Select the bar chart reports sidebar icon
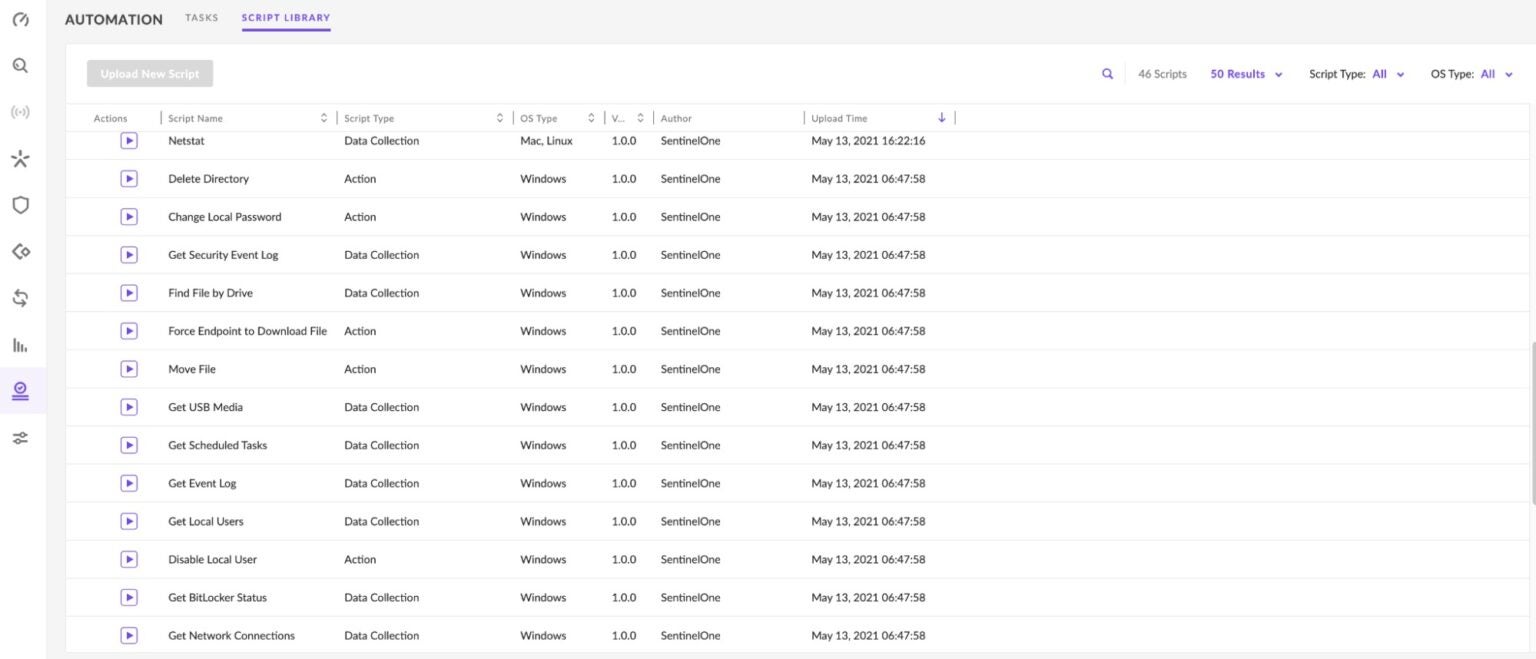Viewport: 1536px width, 659px height. coord(20,345)
